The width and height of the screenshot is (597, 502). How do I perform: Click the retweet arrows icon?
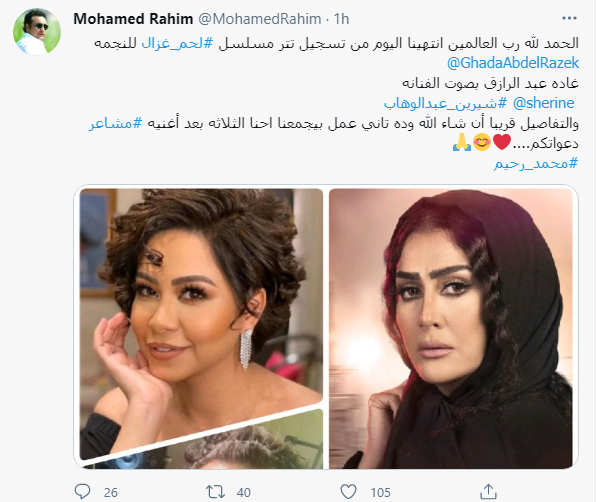point(215,492)
